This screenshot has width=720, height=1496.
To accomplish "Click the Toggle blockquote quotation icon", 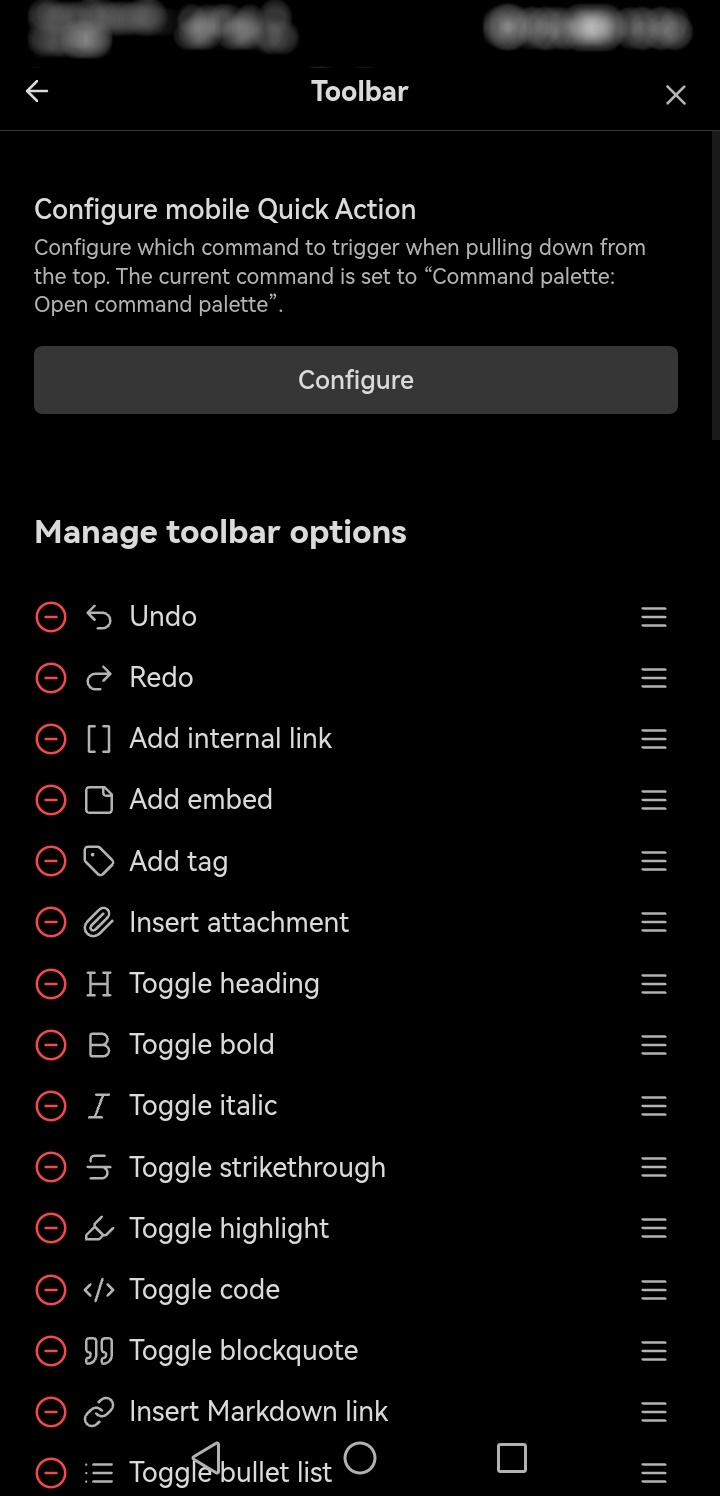I will pyautogui.click(x=98, y=1351).
